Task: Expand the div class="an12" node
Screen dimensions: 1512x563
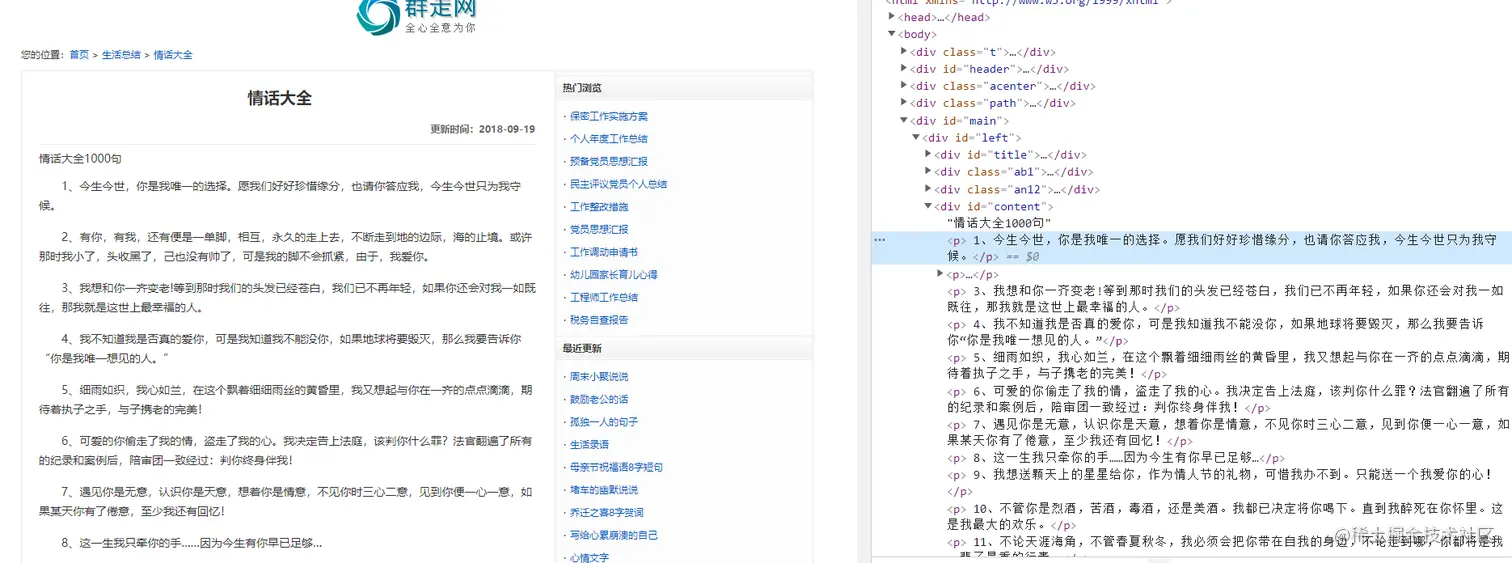Action: coord(928,189)
